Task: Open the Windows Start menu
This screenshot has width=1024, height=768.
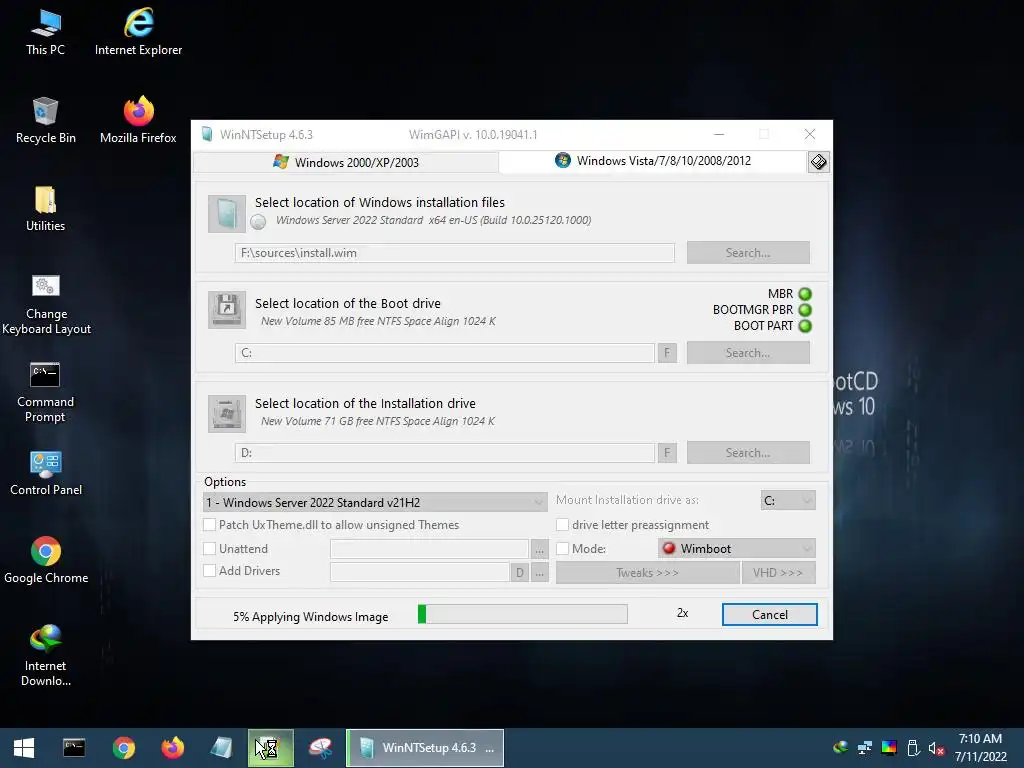Action: (24, 748)
